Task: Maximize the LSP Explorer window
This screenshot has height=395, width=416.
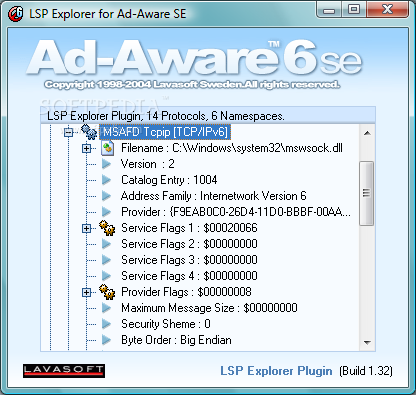Action: (354, 9)
